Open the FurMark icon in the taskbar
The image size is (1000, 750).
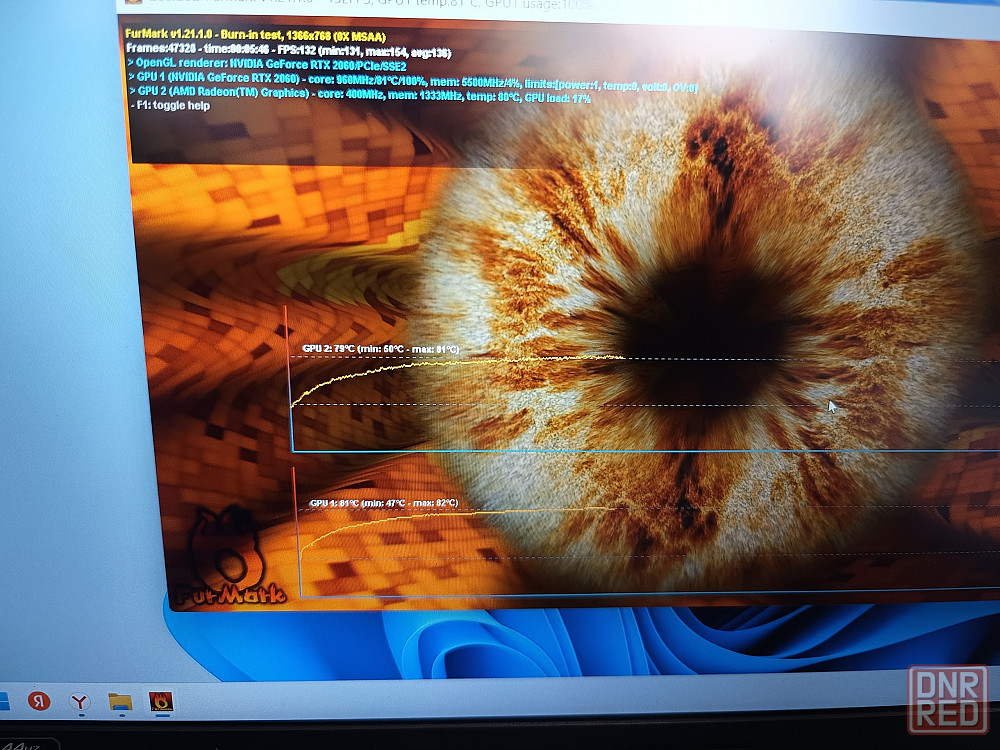click(x=161, y=702)
